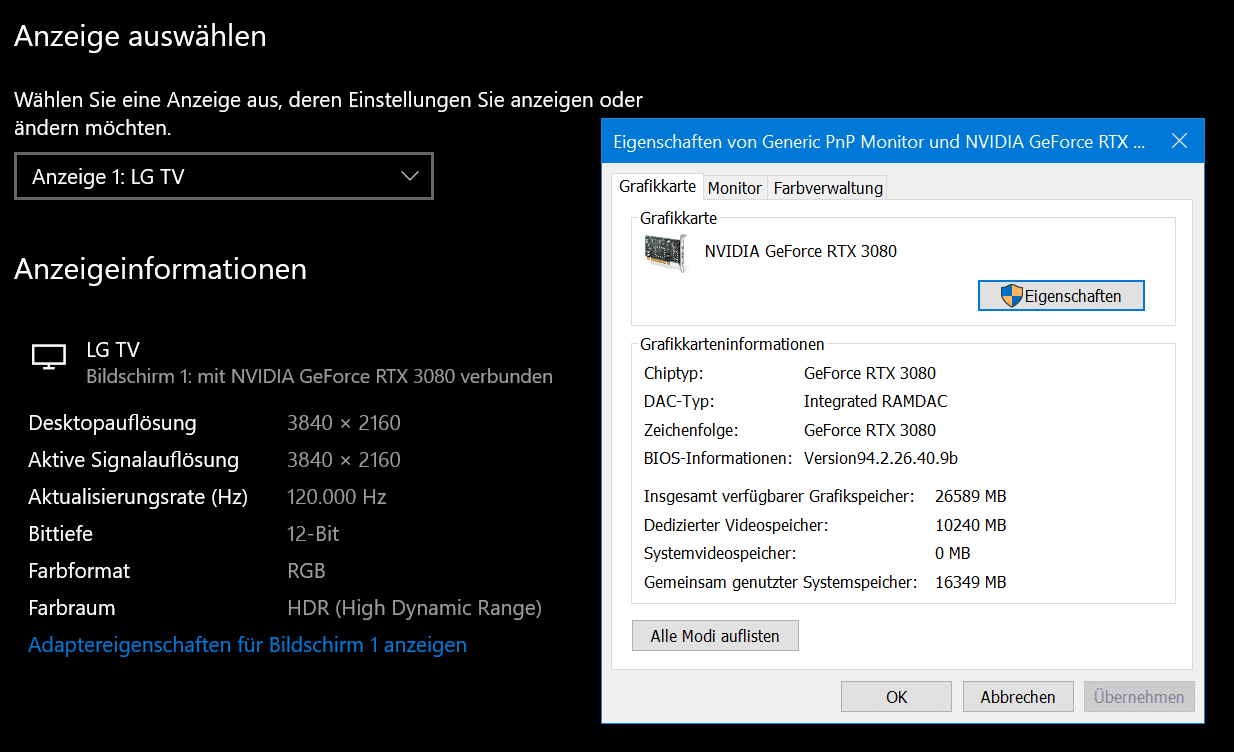Close the Eigenschaften dialog window

[x=1179, y=141]
